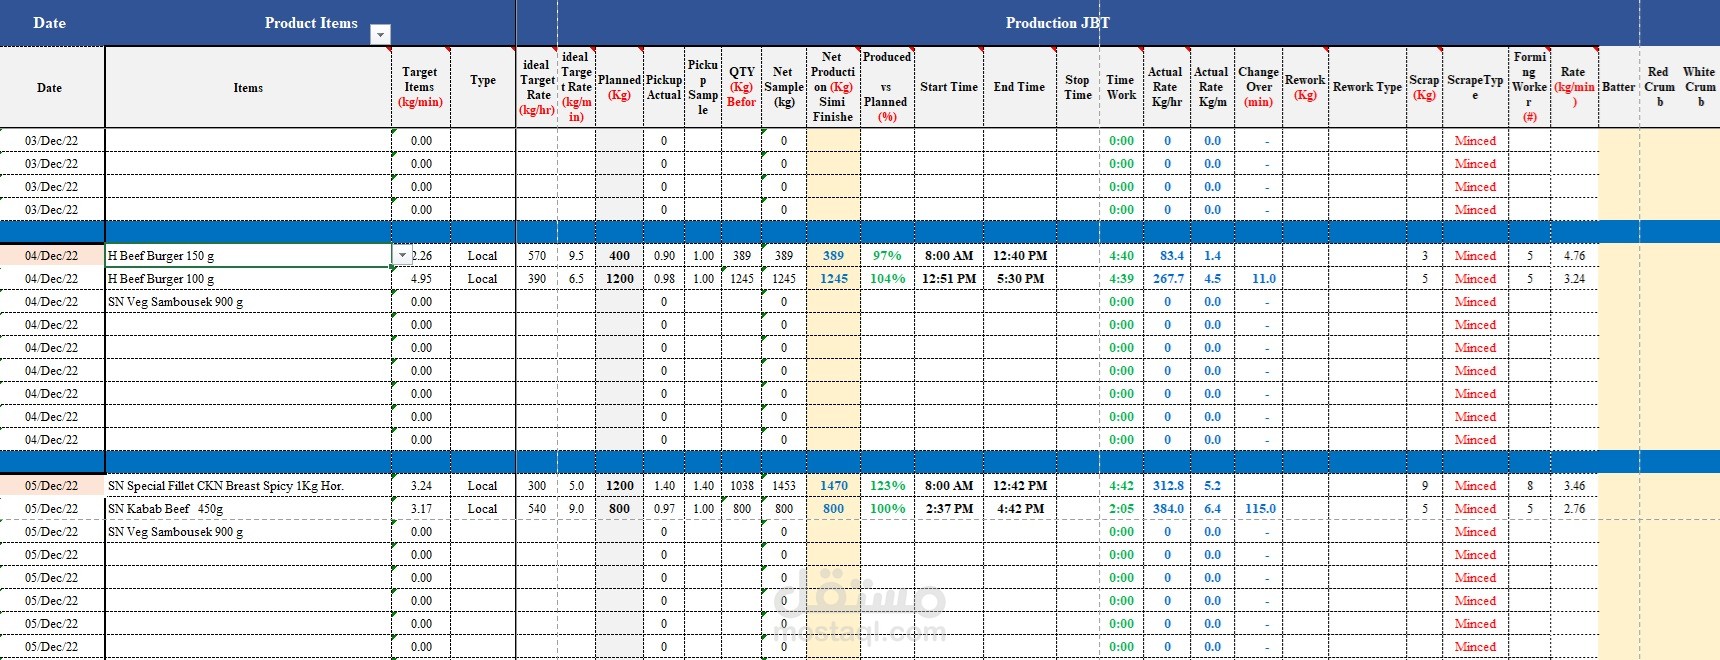Click the 'Rework Type' column header
This screenshot has height=660, width=1720.
[x=1367, y=88]
